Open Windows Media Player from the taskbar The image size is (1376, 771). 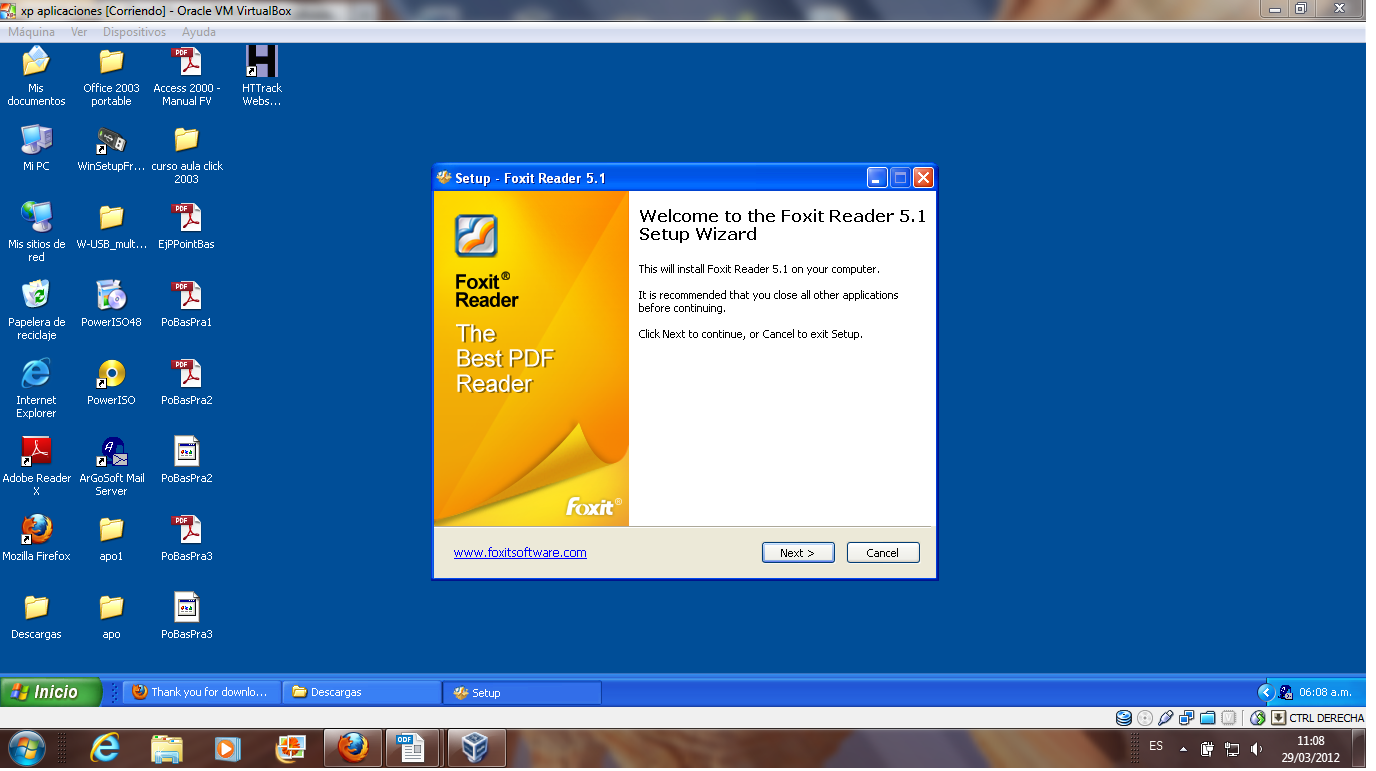pyautogui.click(x=229, y=748)
